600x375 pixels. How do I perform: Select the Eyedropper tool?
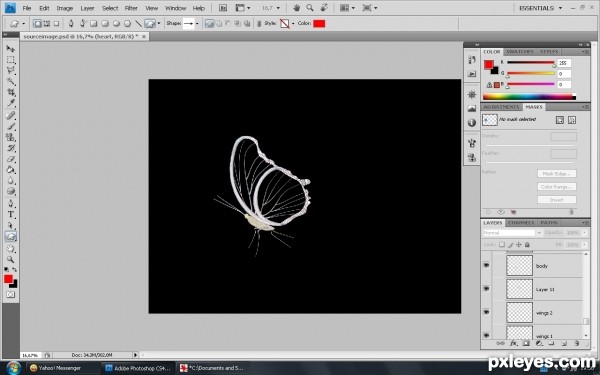click(x=10, y=103)
